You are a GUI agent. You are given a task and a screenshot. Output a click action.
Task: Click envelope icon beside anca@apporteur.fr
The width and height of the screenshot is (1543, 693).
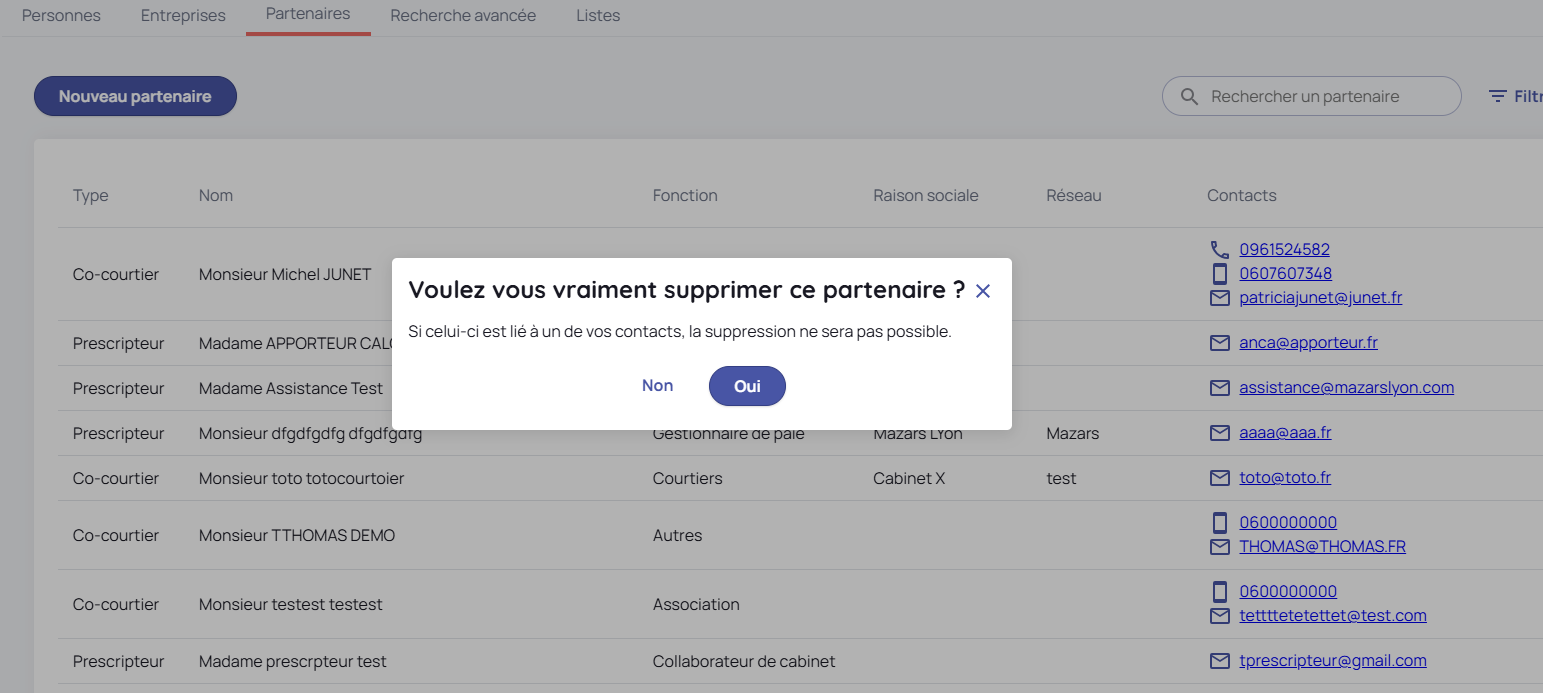[1219, 343]
